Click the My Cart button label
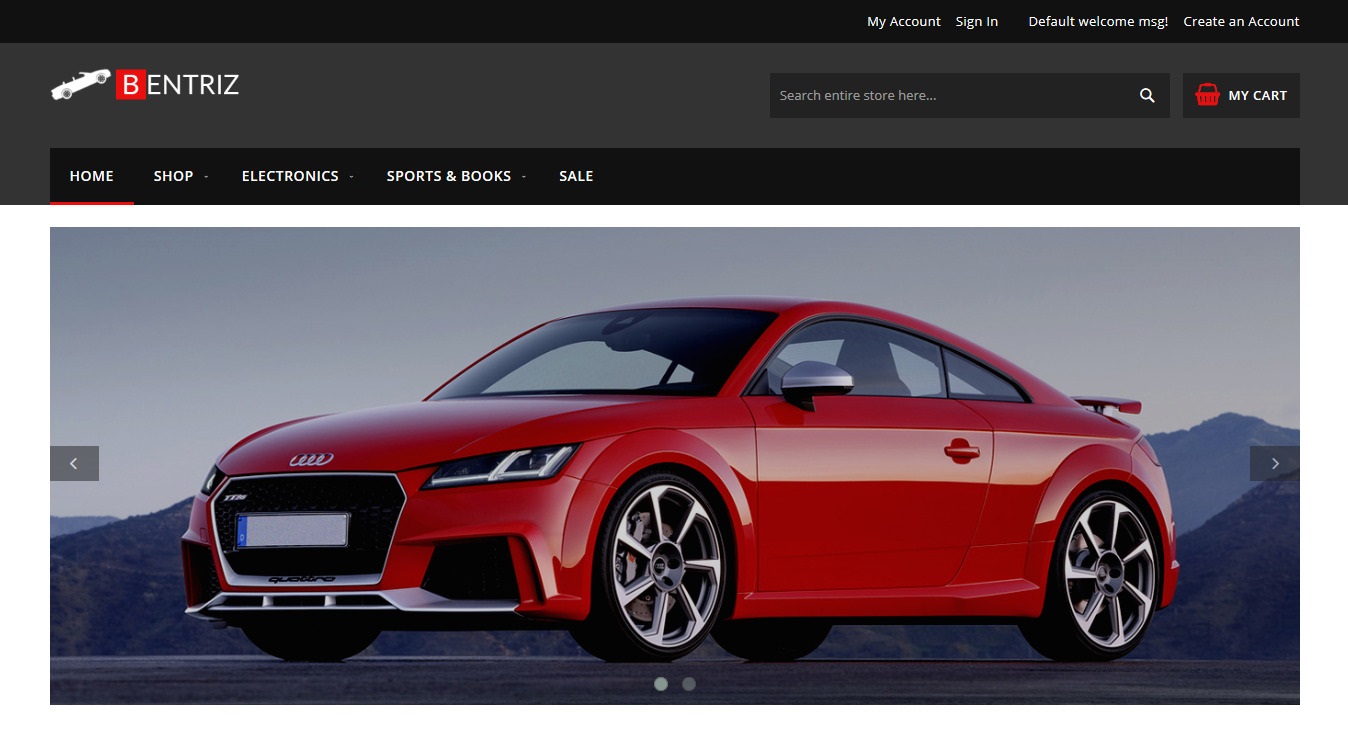 1257,95
